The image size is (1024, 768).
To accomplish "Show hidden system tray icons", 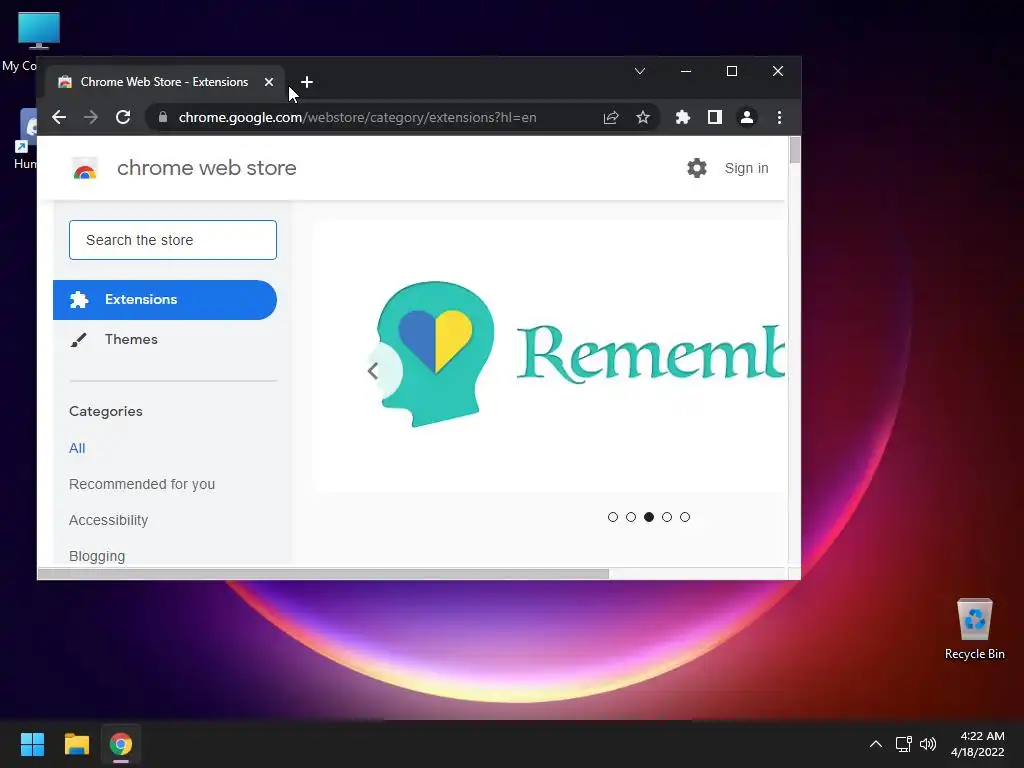I will pyautogui.click(x=876, y=744).
